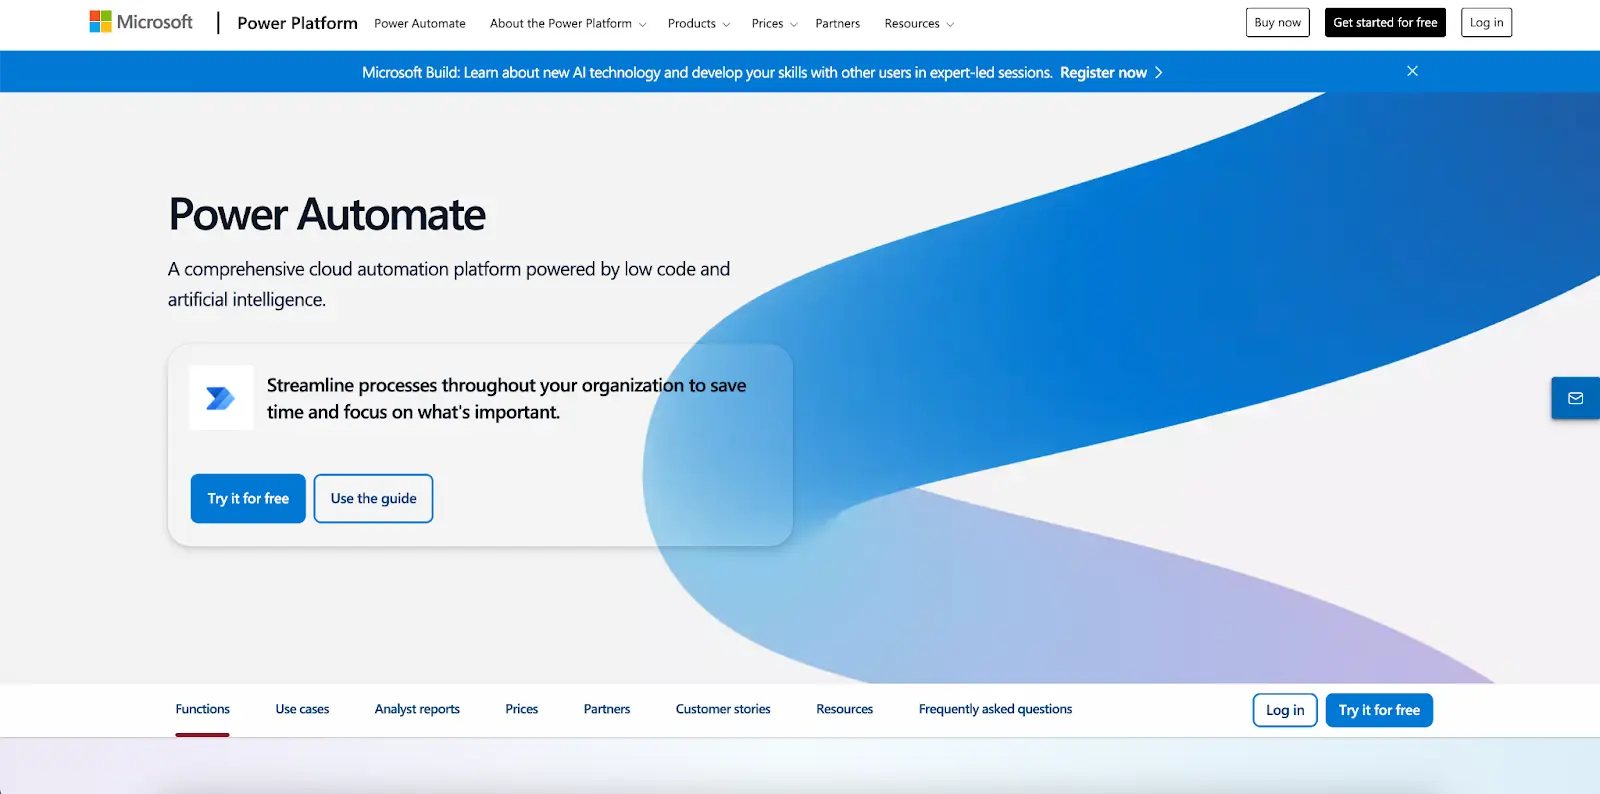Click Register now link in banner
This screenshot has width=1600, height=794.
tap(1103, 73)
